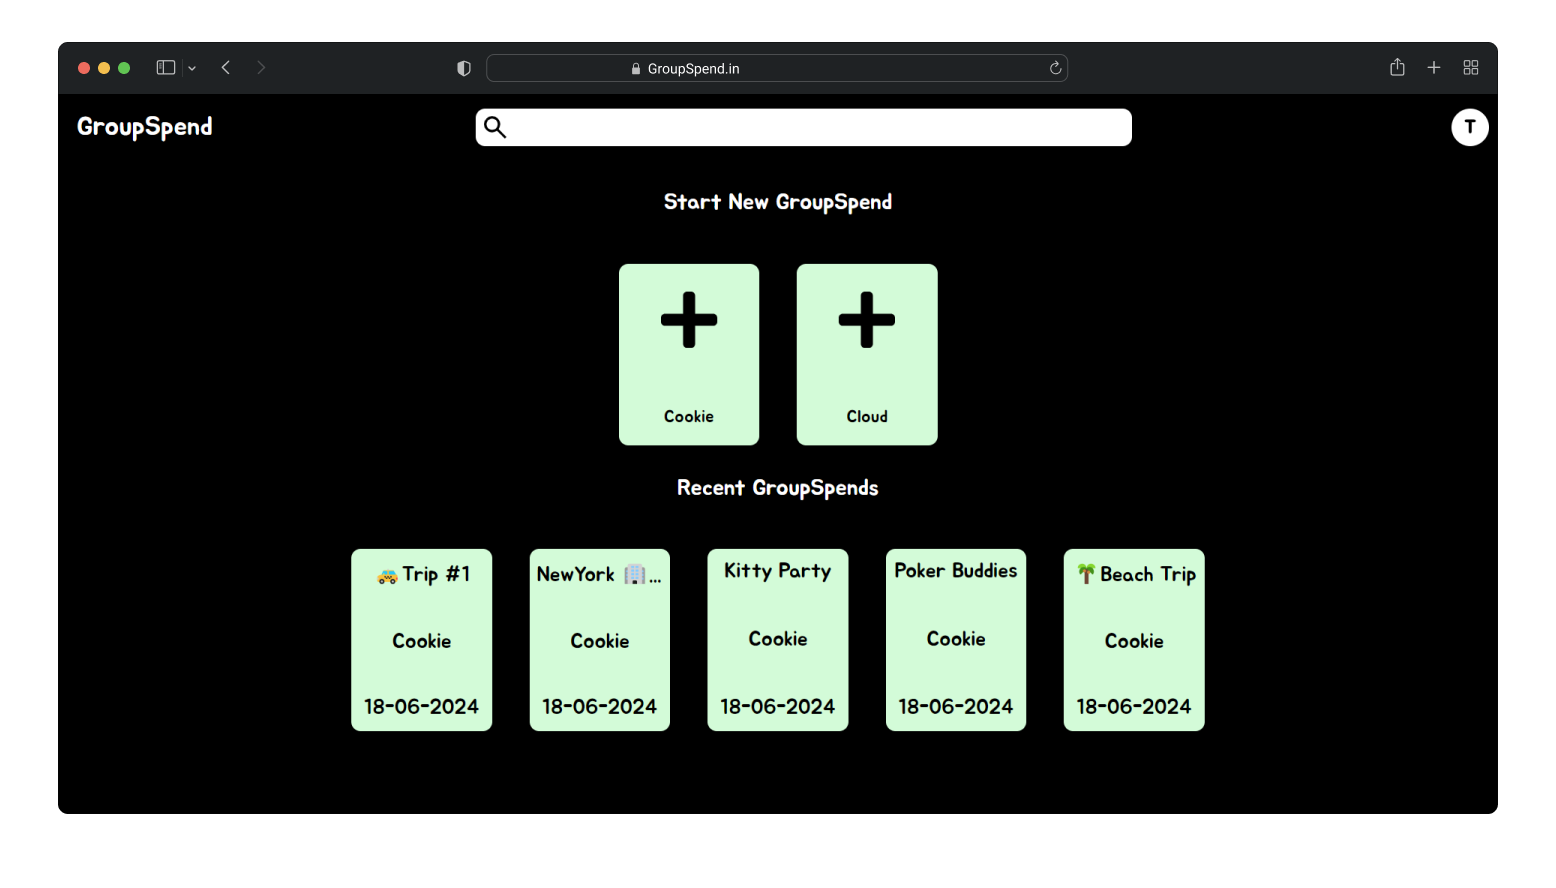Open the user profile avatar T
1556x888 pixels.
pyautogui.click(x=1469, y=127)
